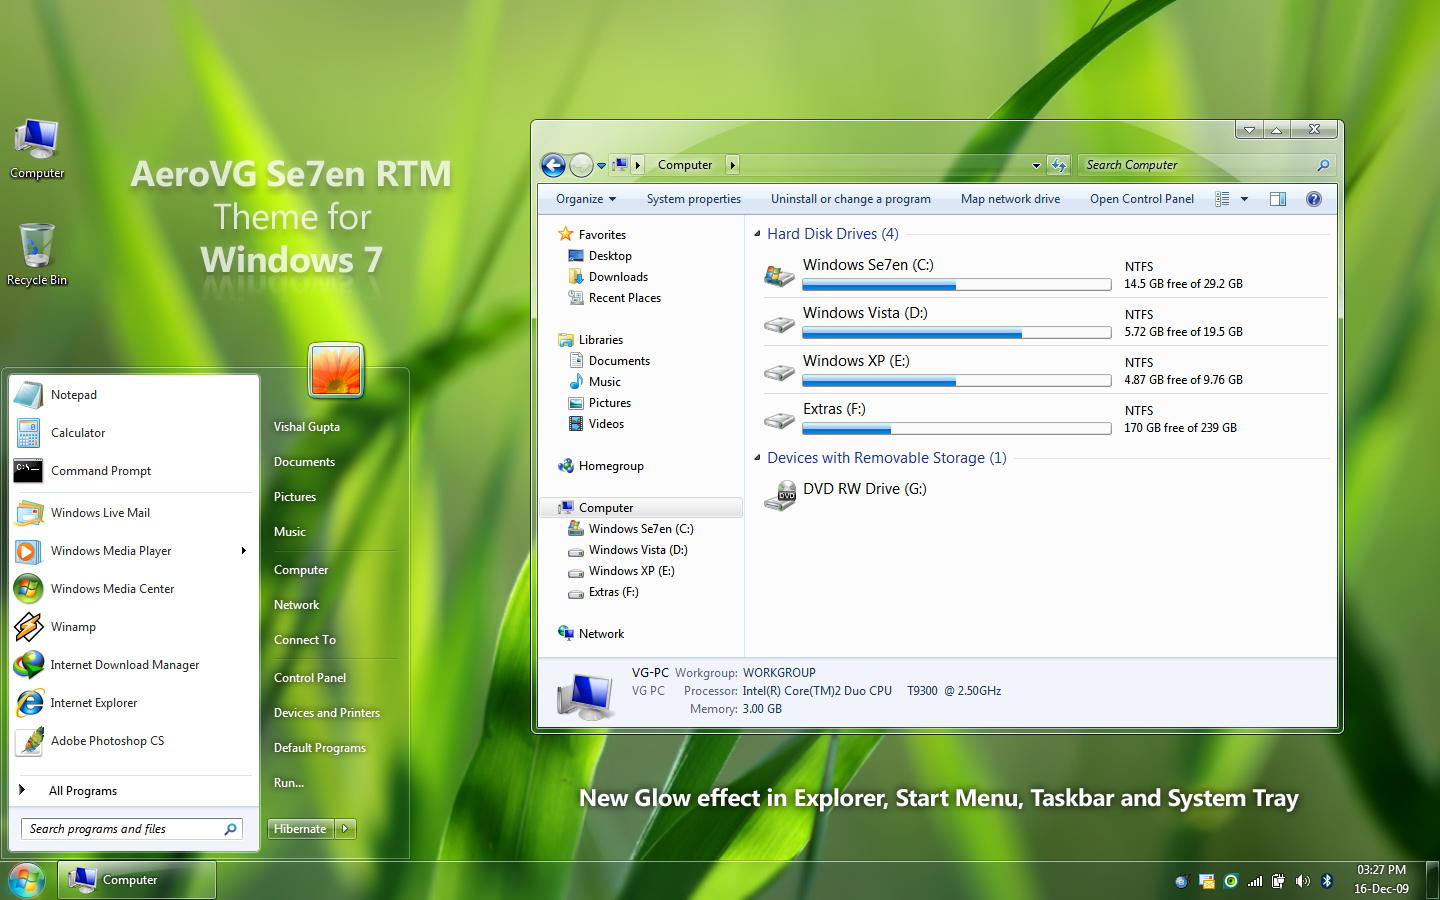The width and height of the screenshot is (1440, 900).
Task: Open Adobe Photoshop CS
Action: tap(107, 741)
